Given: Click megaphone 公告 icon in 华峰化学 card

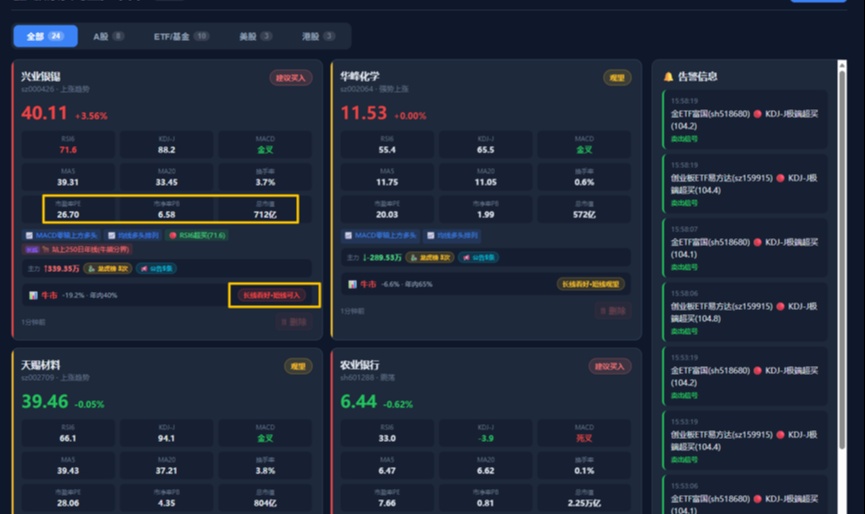Looking at the screenshot, I should point(466,258).
